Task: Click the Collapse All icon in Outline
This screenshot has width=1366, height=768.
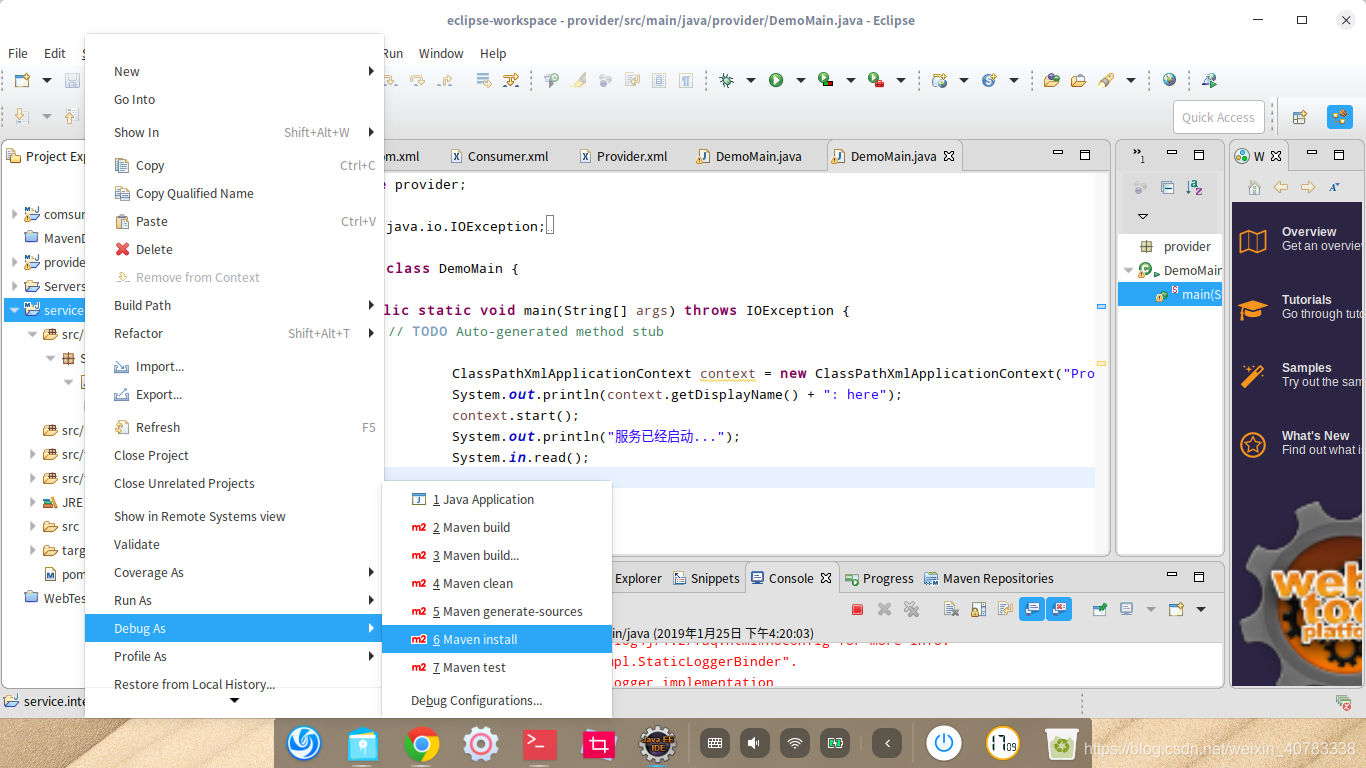Action: (1167, 187)
